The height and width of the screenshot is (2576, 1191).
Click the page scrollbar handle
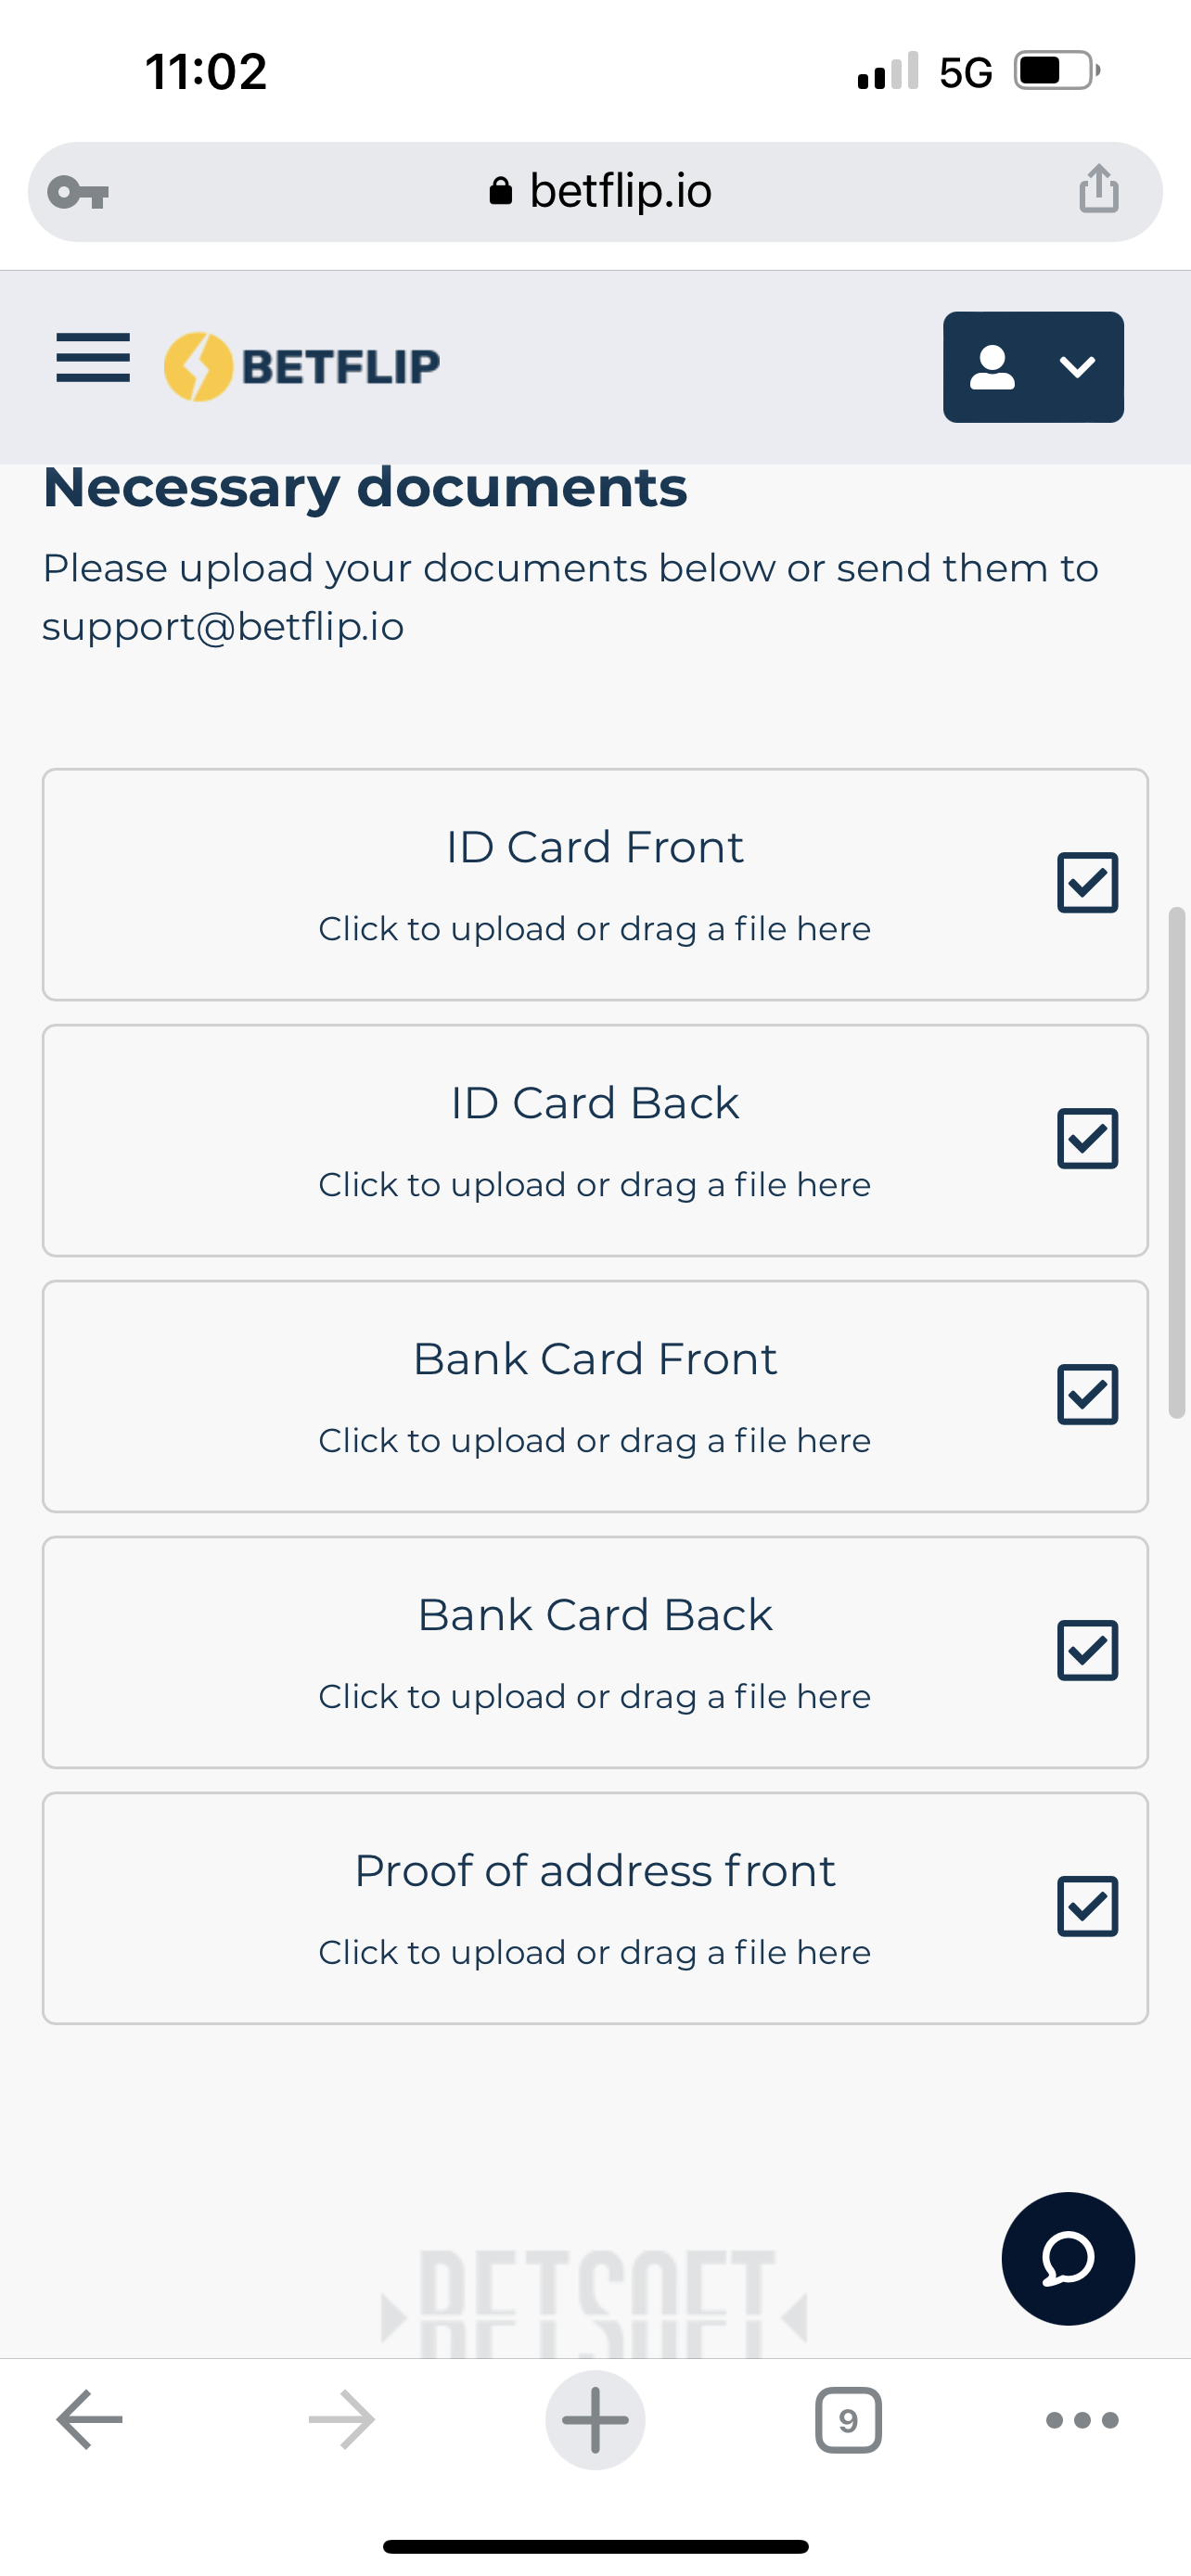pyautogui.click(x=1177, y=1162)
